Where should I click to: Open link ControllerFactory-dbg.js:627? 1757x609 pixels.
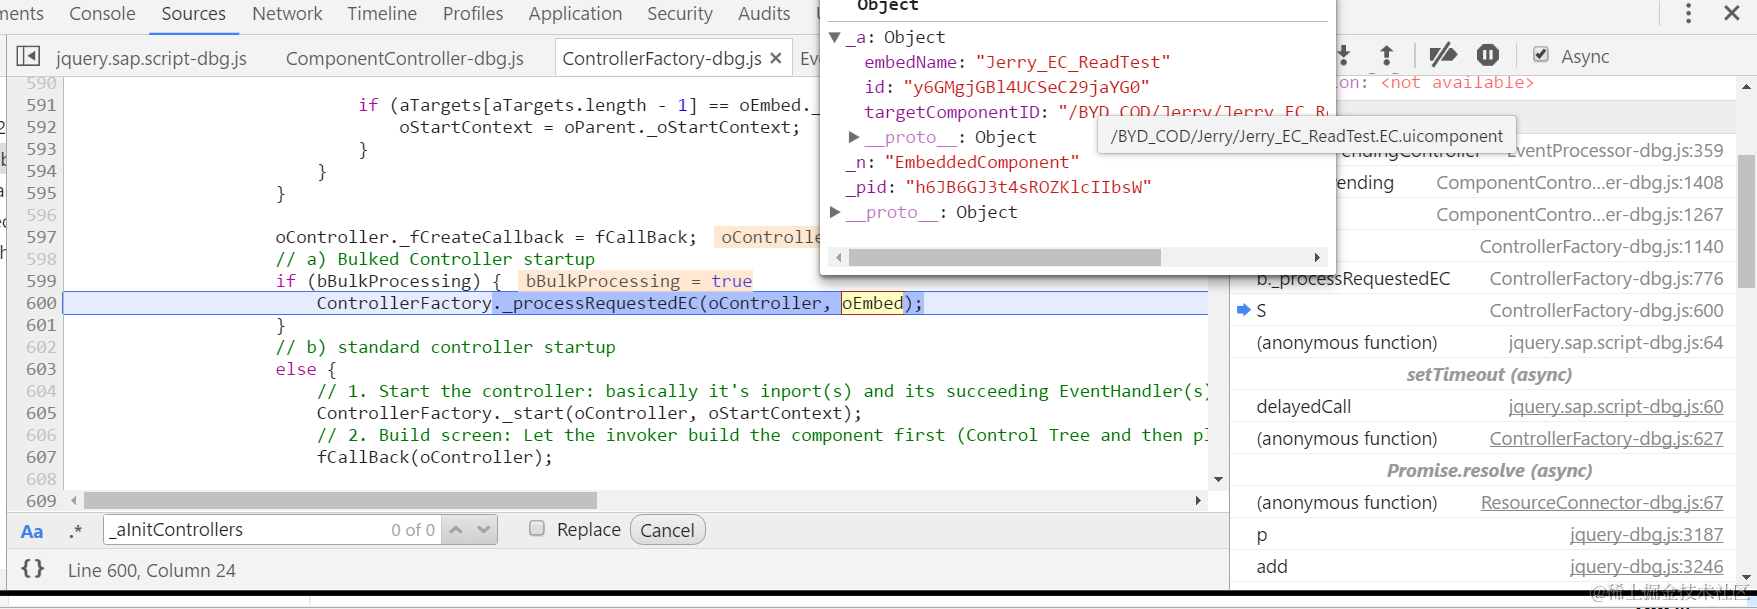[x=1606, y=439]
